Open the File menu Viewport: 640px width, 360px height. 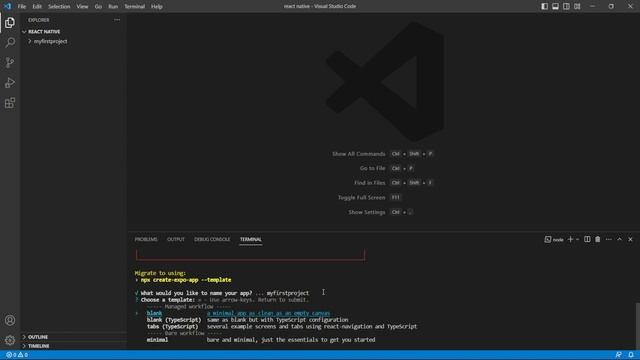point(22,7)
